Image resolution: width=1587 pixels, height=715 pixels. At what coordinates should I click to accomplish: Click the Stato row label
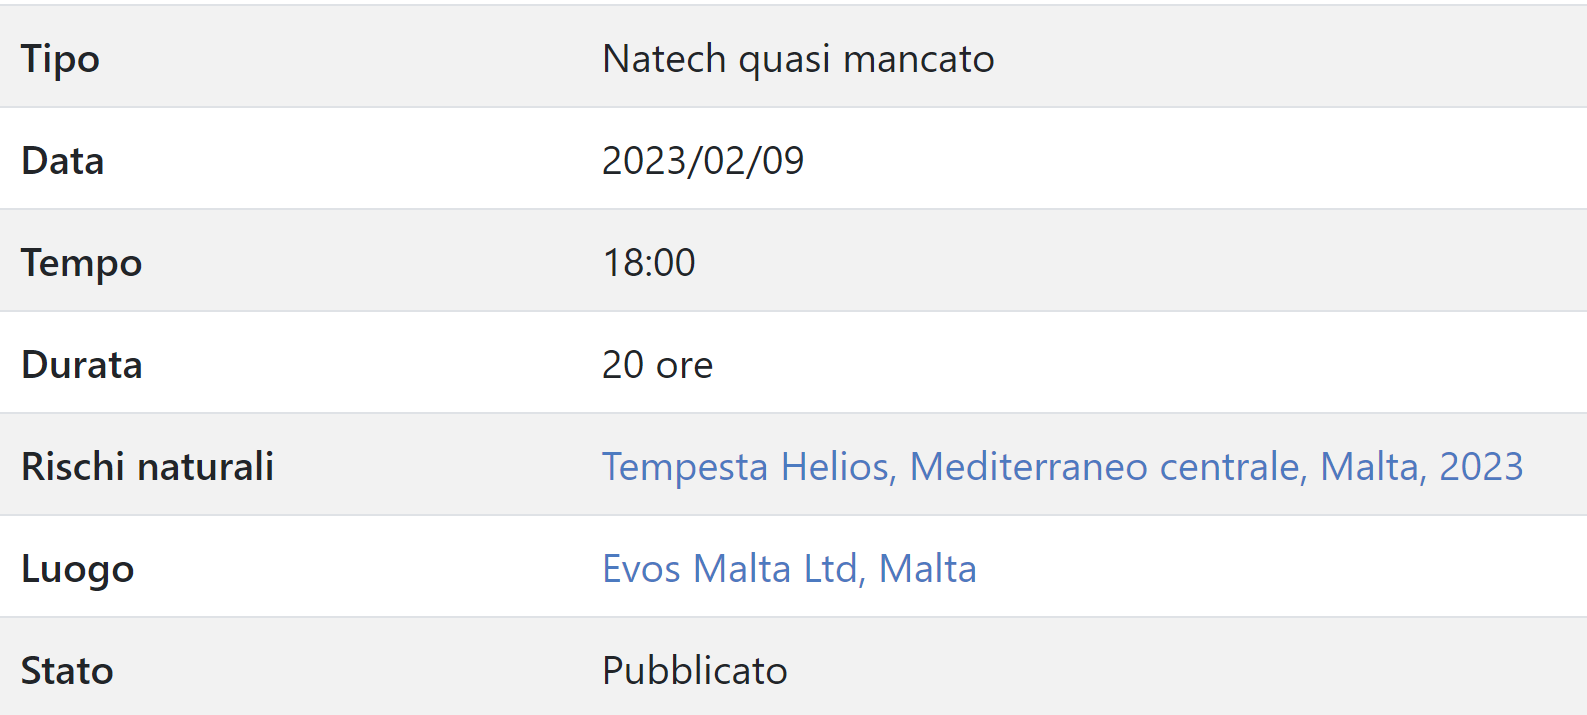click(x=67, y=671)
